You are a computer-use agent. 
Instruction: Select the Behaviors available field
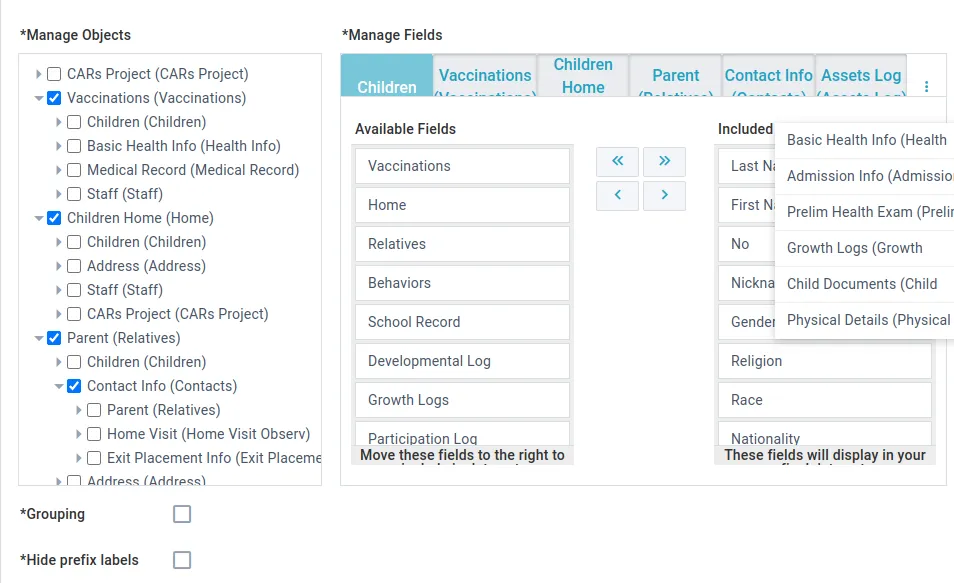point(461,283)
